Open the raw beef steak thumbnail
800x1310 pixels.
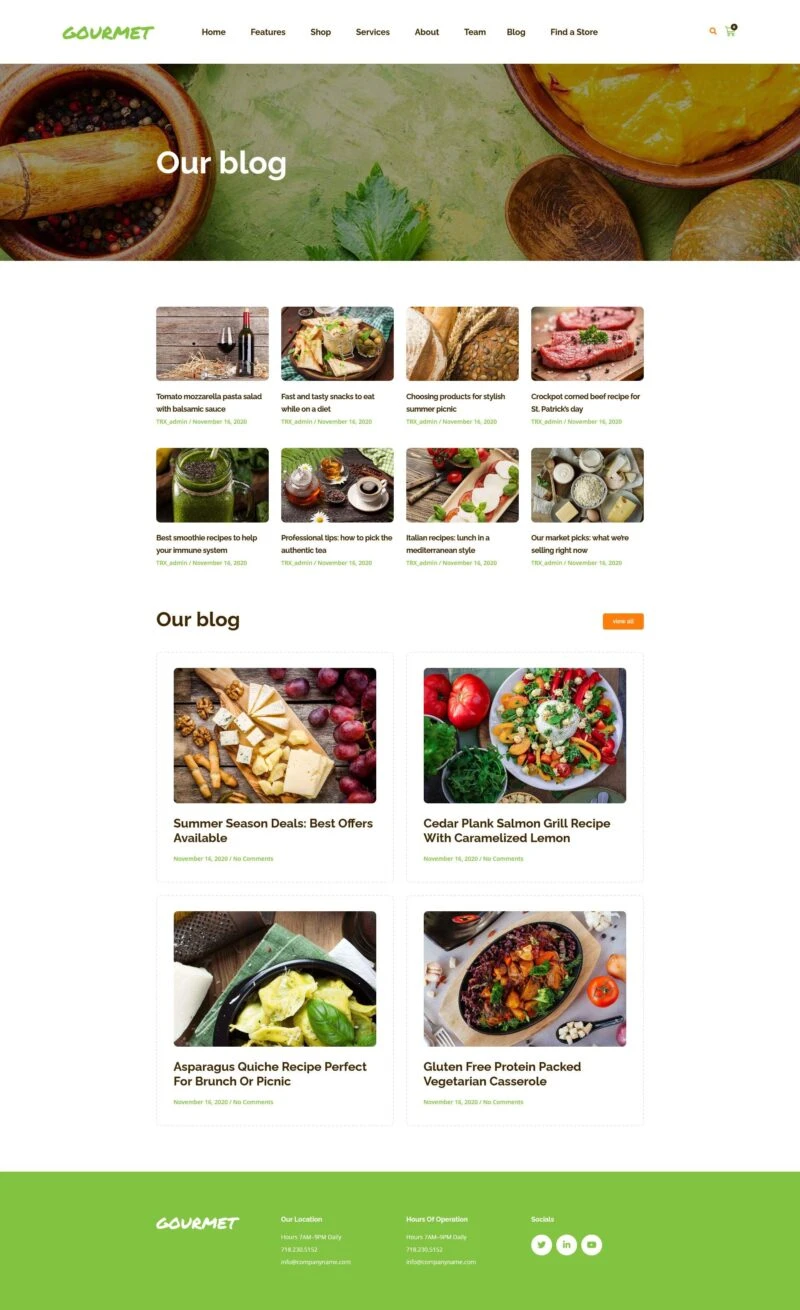[x=587, y=344]
